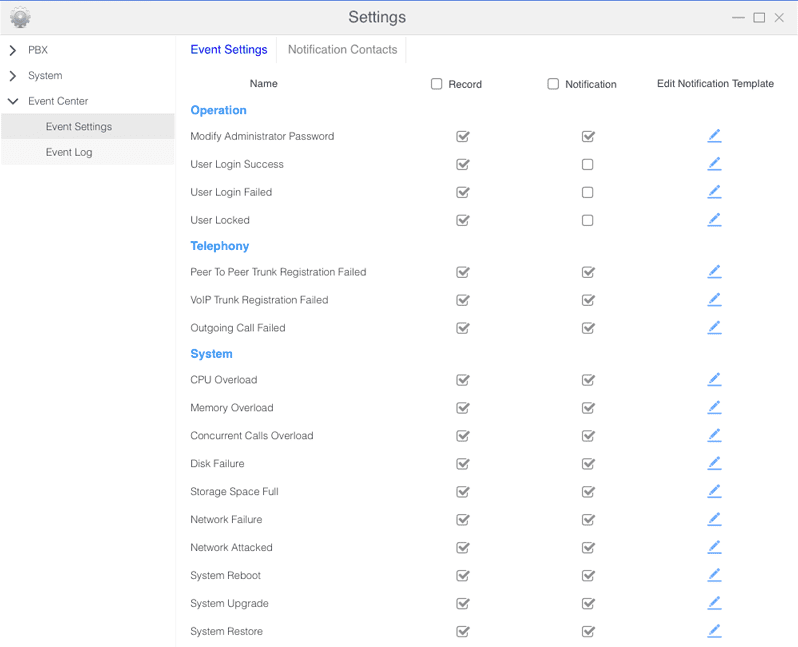Edit Network Attacked notification template
This screenshot has height=647, width=798.
point(714,547)
